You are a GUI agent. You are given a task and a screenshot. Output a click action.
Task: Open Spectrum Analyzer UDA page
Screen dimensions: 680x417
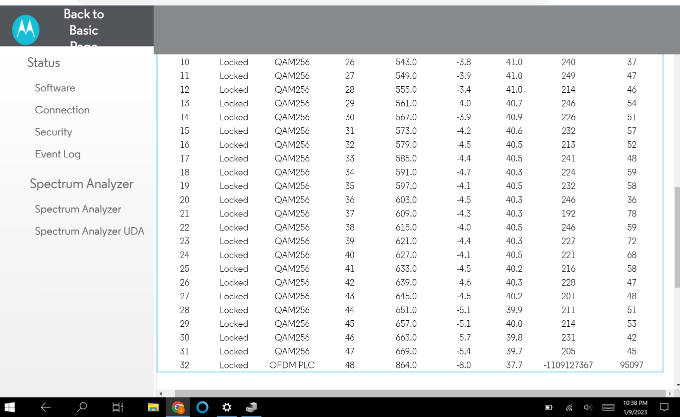coord(89,231)
